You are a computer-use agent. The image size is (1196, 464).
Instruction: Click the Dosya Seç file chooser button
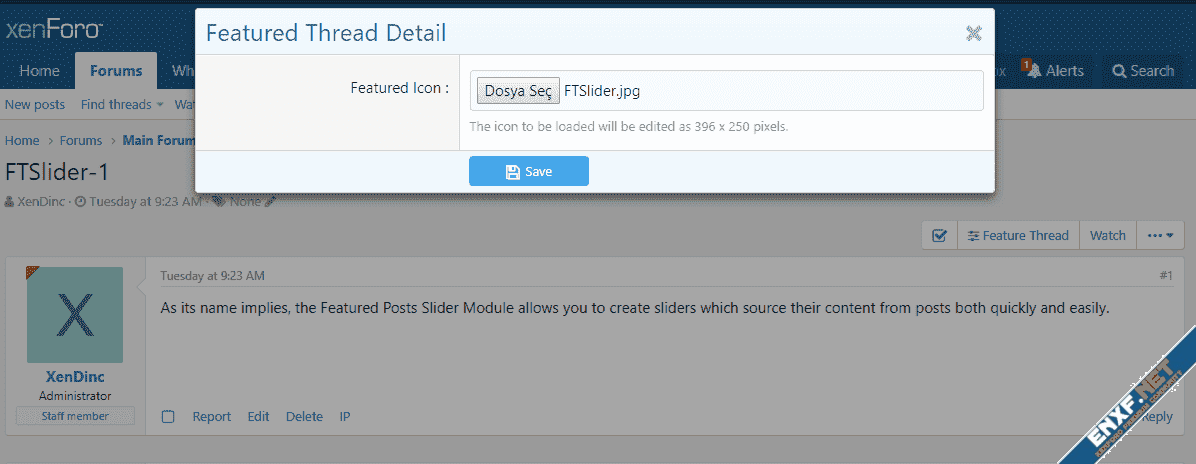[x=518, y=91]
